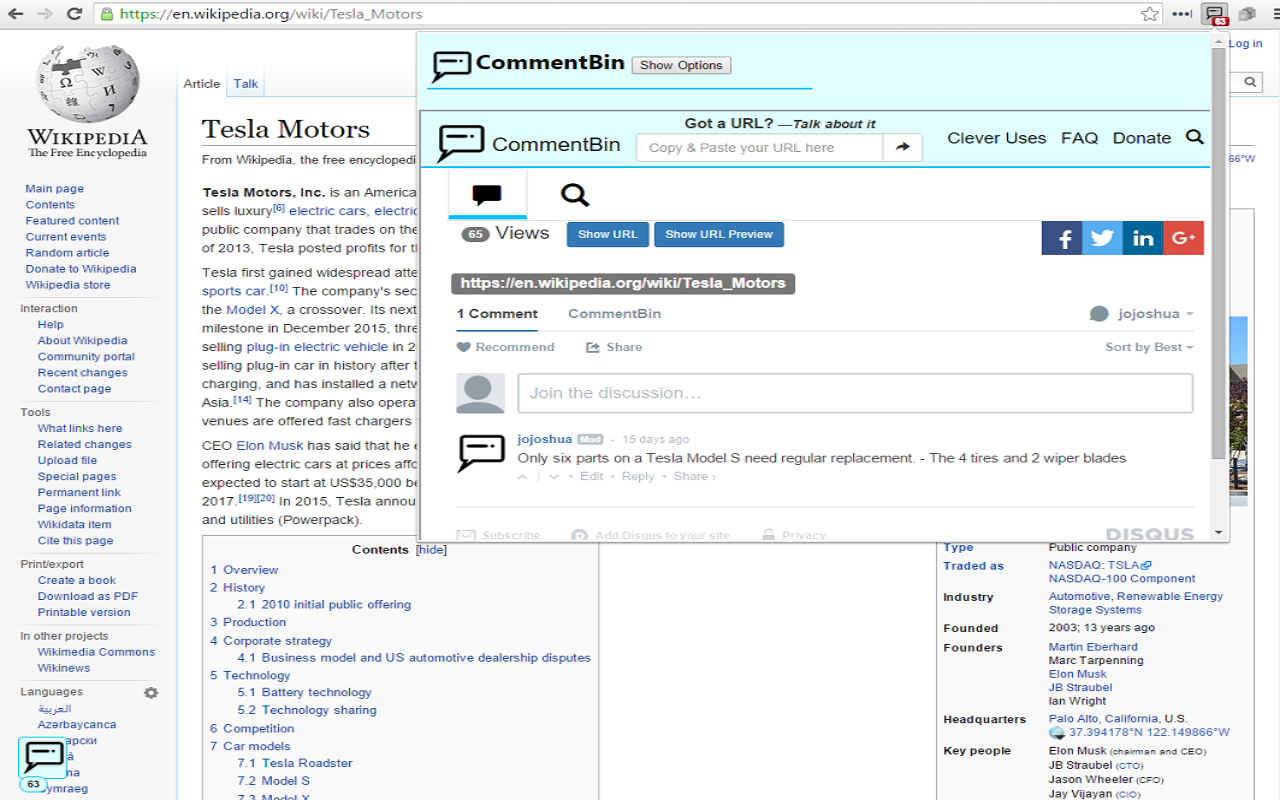Open Clever Uses menu link
1280x800 pixels.
click(x=997, y=138)
